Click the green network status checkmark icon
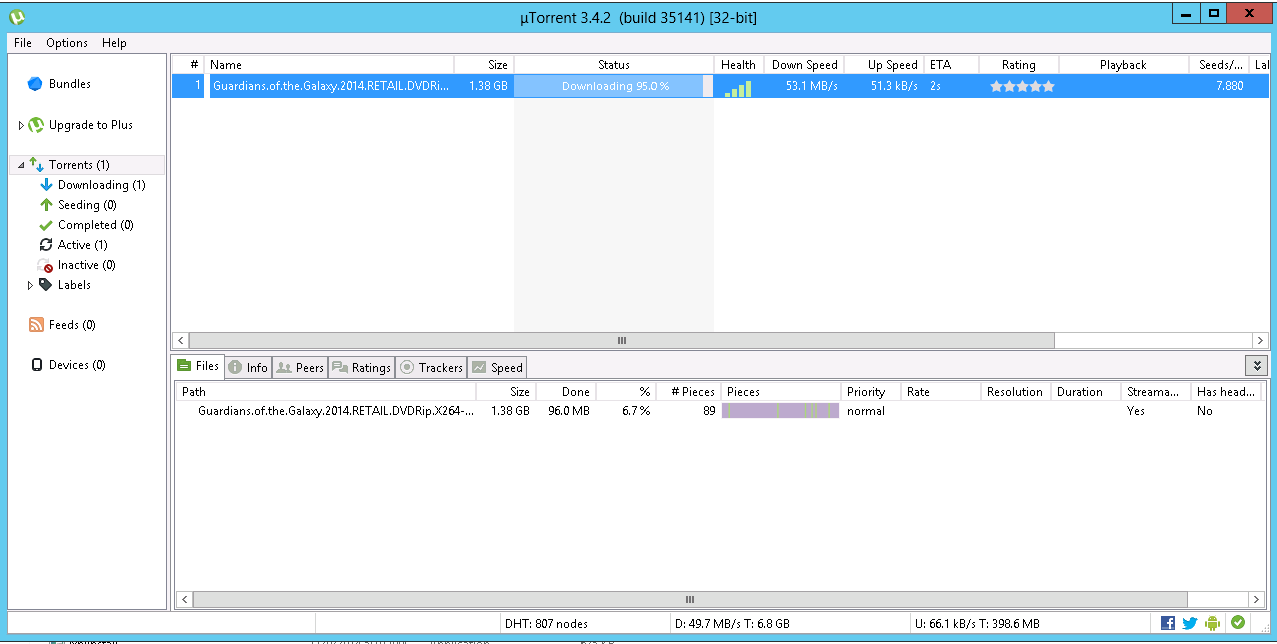The width and height of the screenshot is (1277, 644). (x=1238, y=622)
